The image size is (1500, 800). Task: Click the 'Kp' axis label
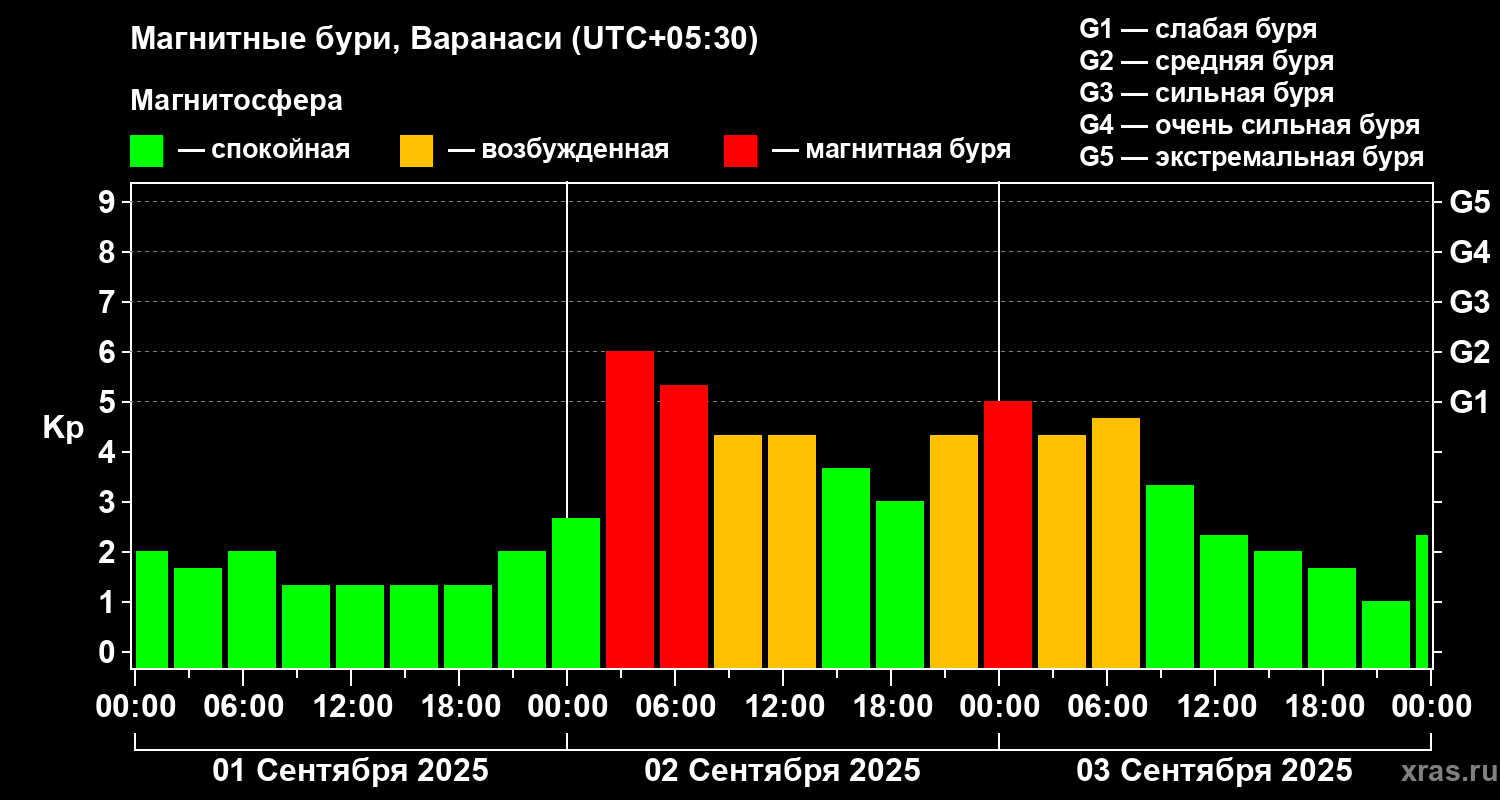coord(63,428)
